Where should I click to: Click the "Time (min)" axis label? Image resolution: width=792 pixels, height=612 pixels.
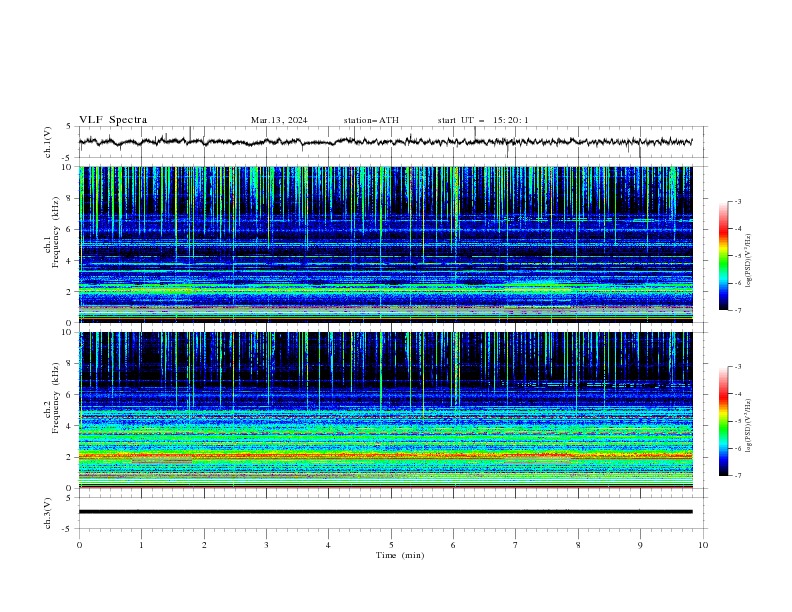(x=400, y=555)
